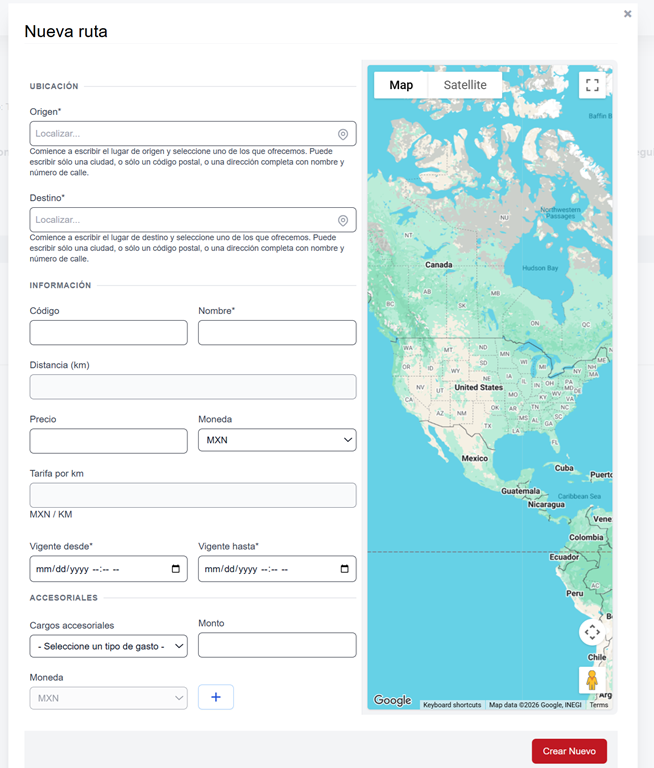Screen dimensions: 654x768
Task: Click the location pin icon in Destino field
Action: [343, 220]
